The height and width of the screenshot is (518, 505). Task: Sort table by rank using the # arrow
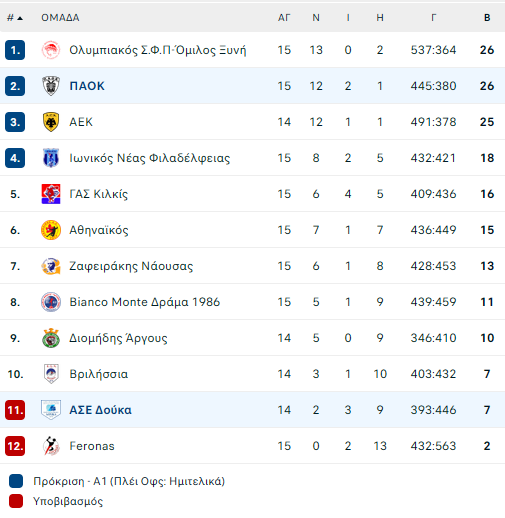(x=15, y=18)
